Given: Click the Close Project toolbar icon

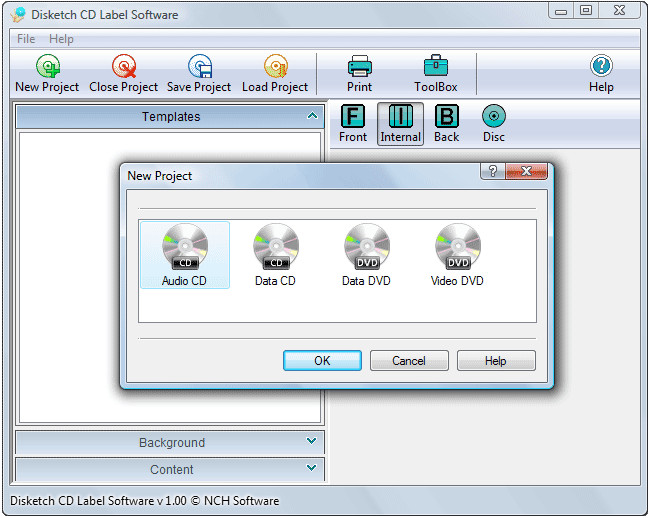Looking at the screenshot, I should tap(123, 74).
